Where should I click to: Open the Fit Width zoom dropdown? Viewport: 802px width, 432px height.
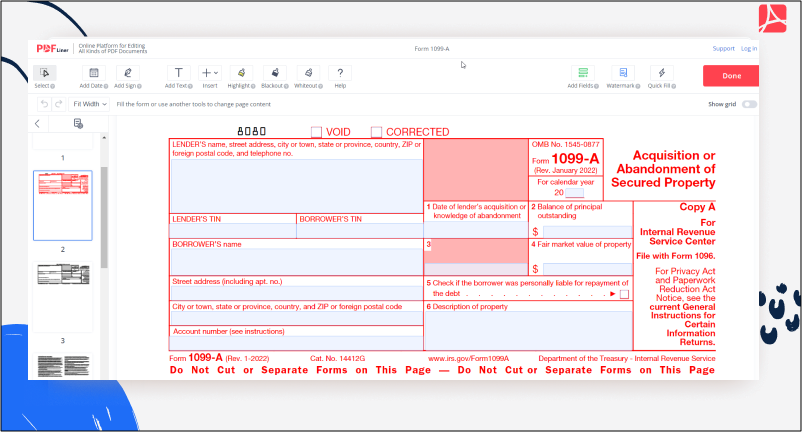(90, 104)
